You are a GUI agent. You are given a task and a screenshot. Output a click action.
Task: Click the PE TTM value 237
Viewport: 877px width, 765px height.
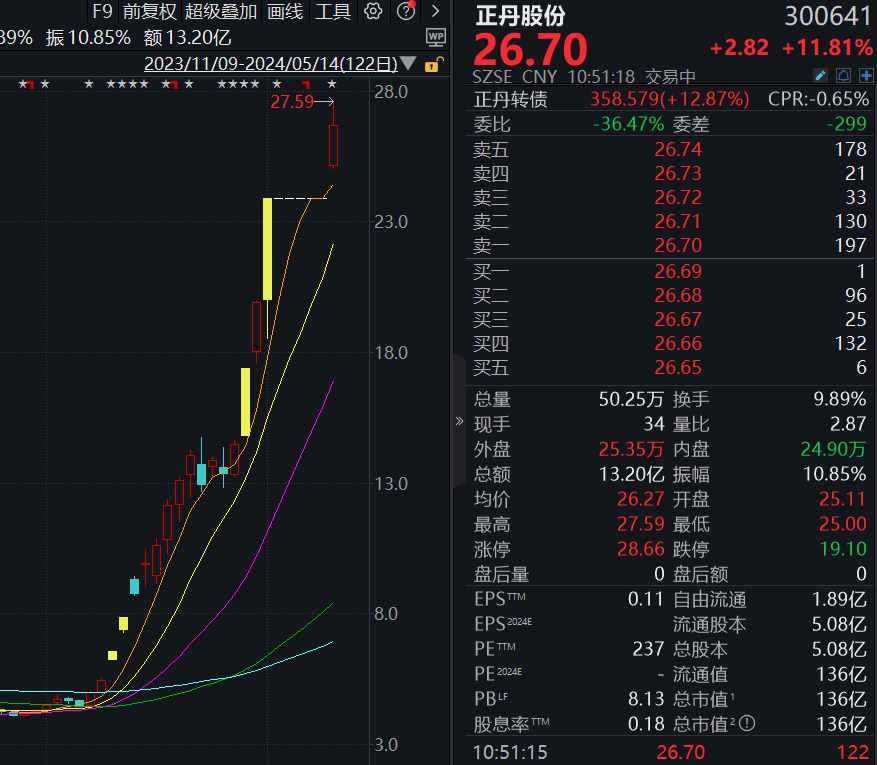(648, 649)
